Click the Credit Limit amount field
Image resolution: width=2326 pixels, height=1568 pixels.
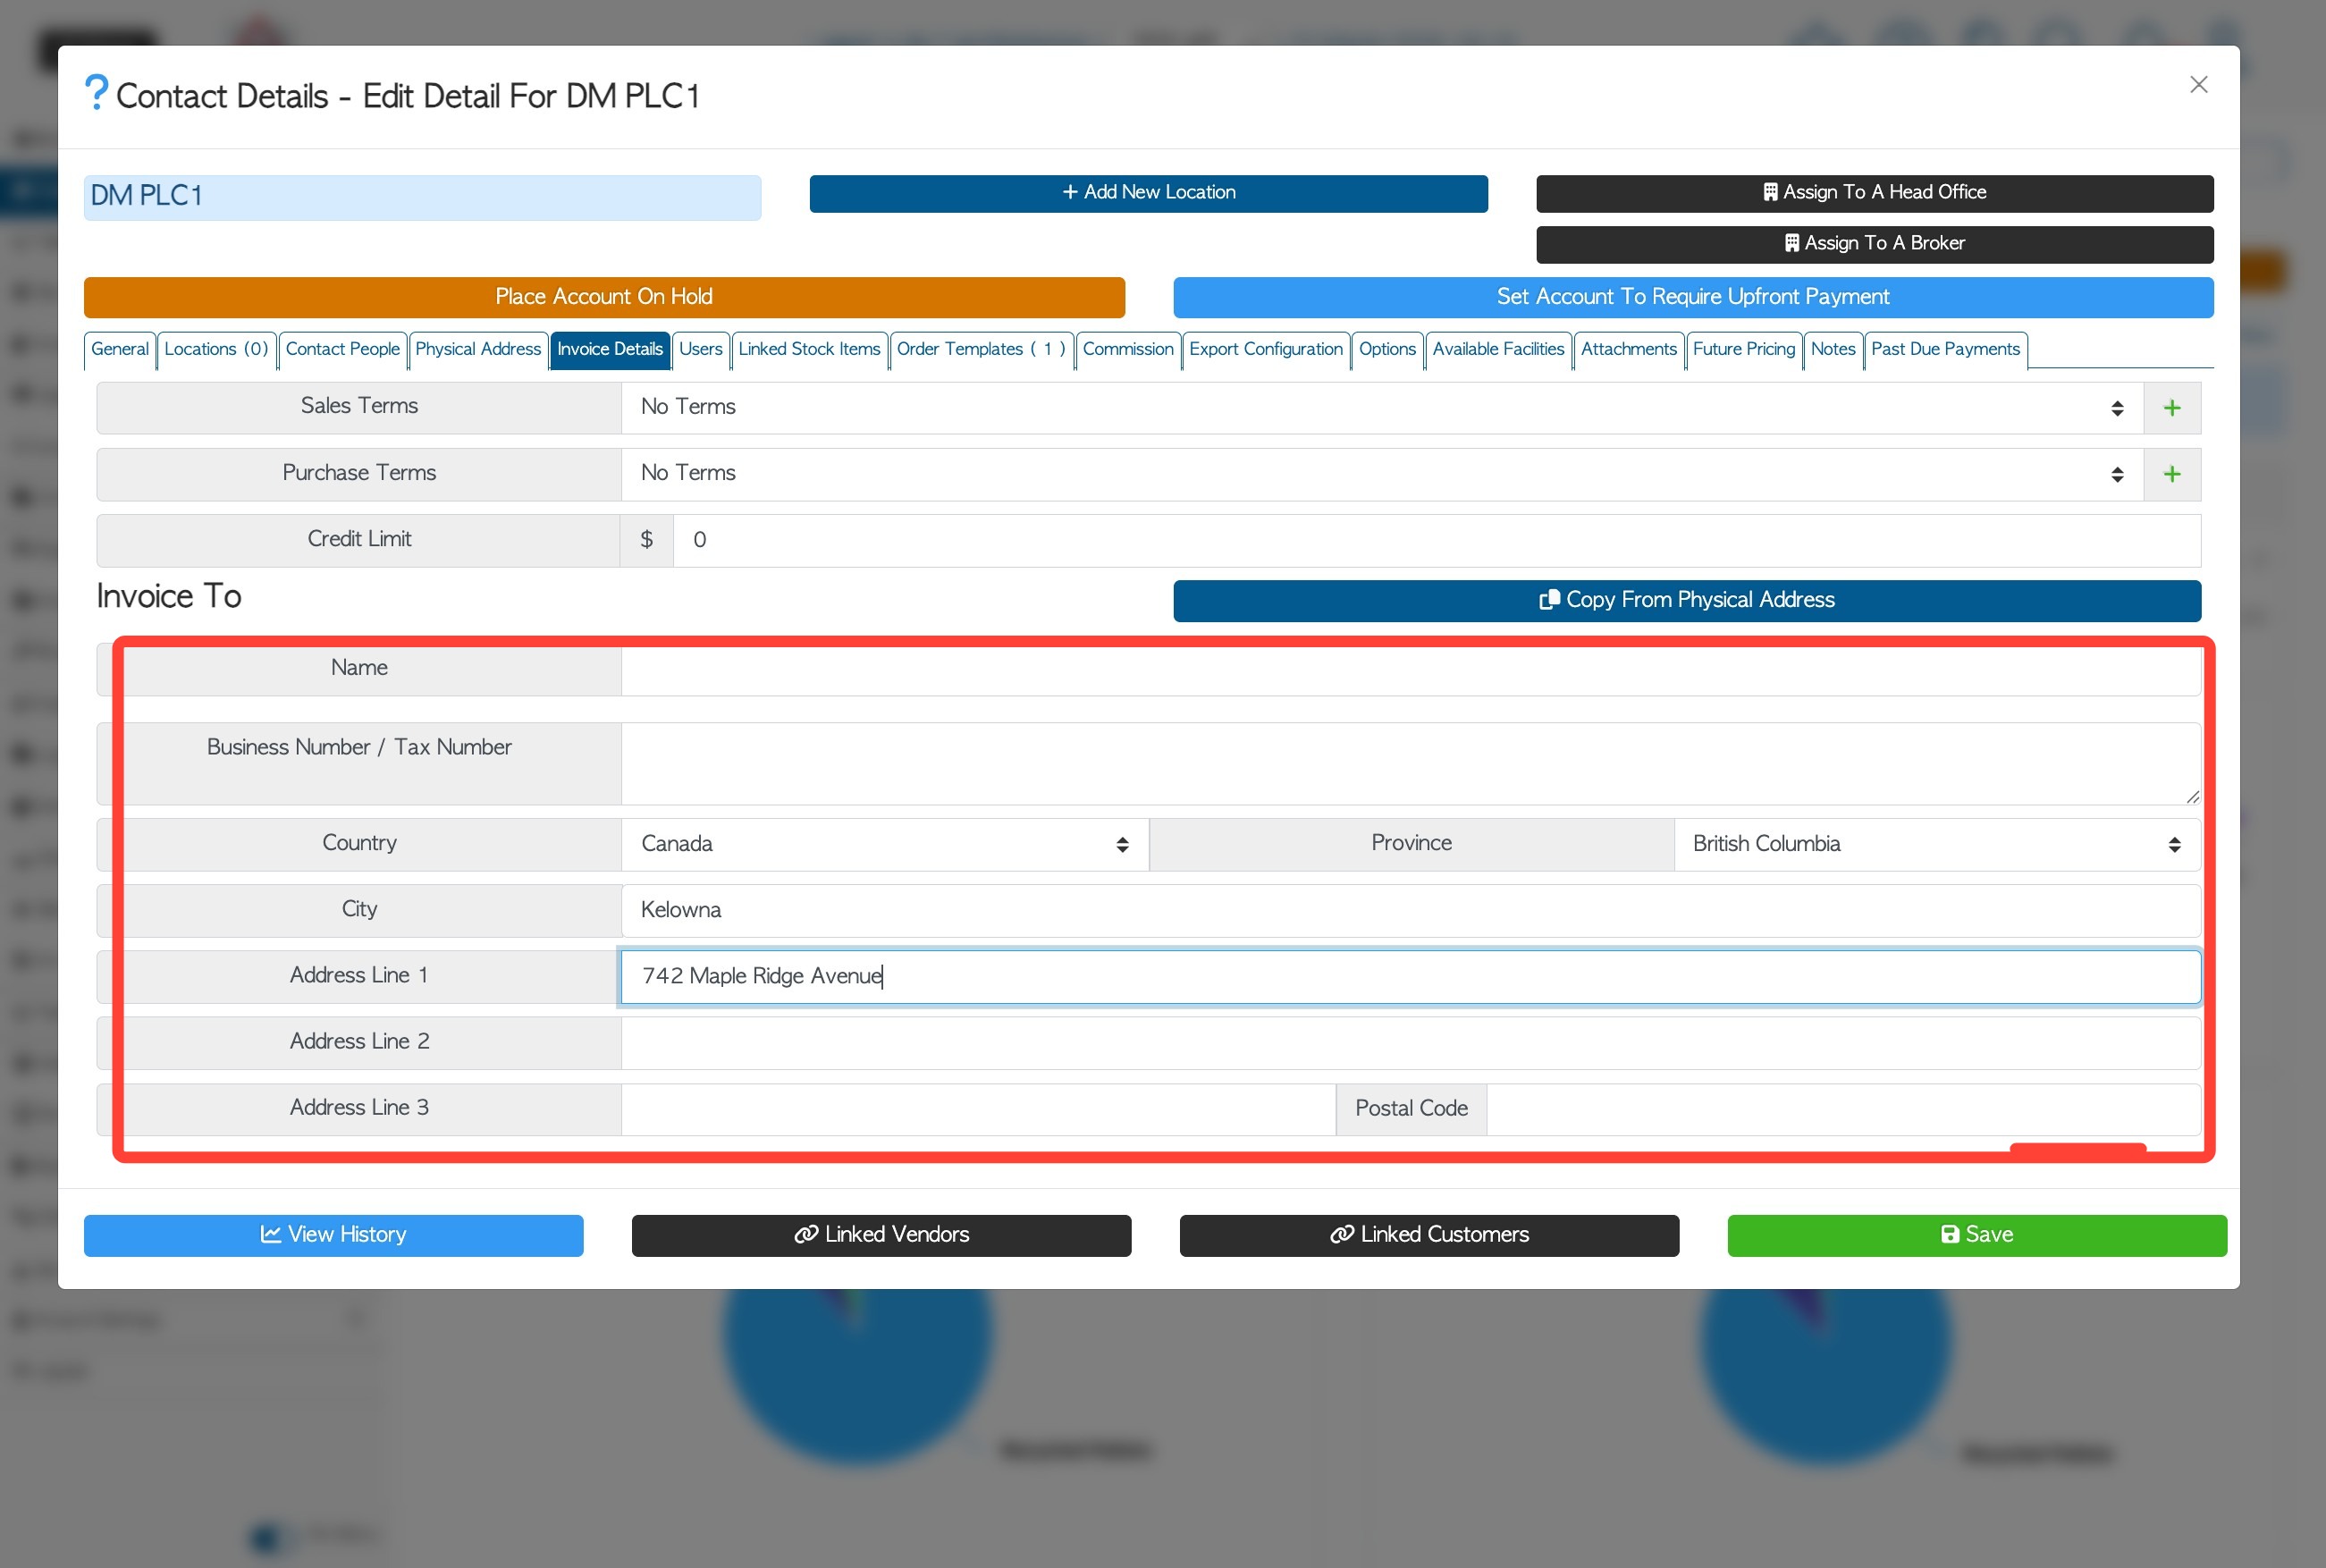(1435, 540)
